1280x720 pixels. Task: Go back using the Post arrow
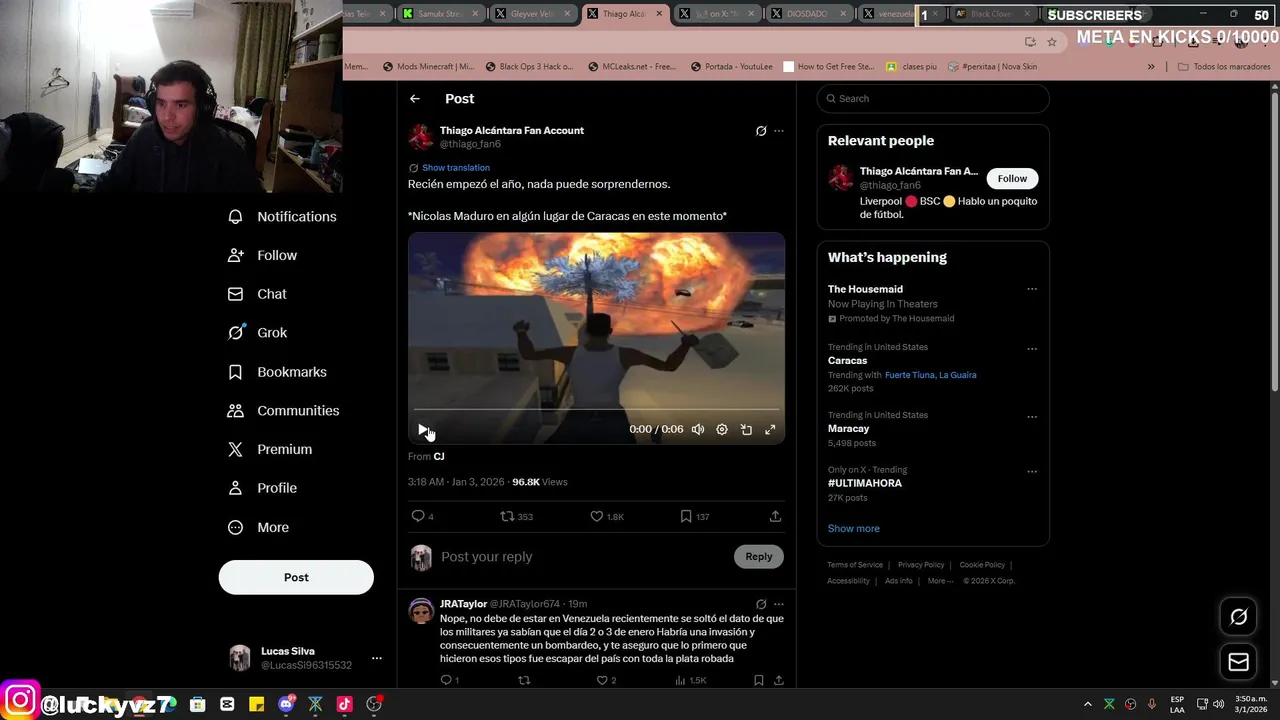pyautogui.click(x=415, y=99)
